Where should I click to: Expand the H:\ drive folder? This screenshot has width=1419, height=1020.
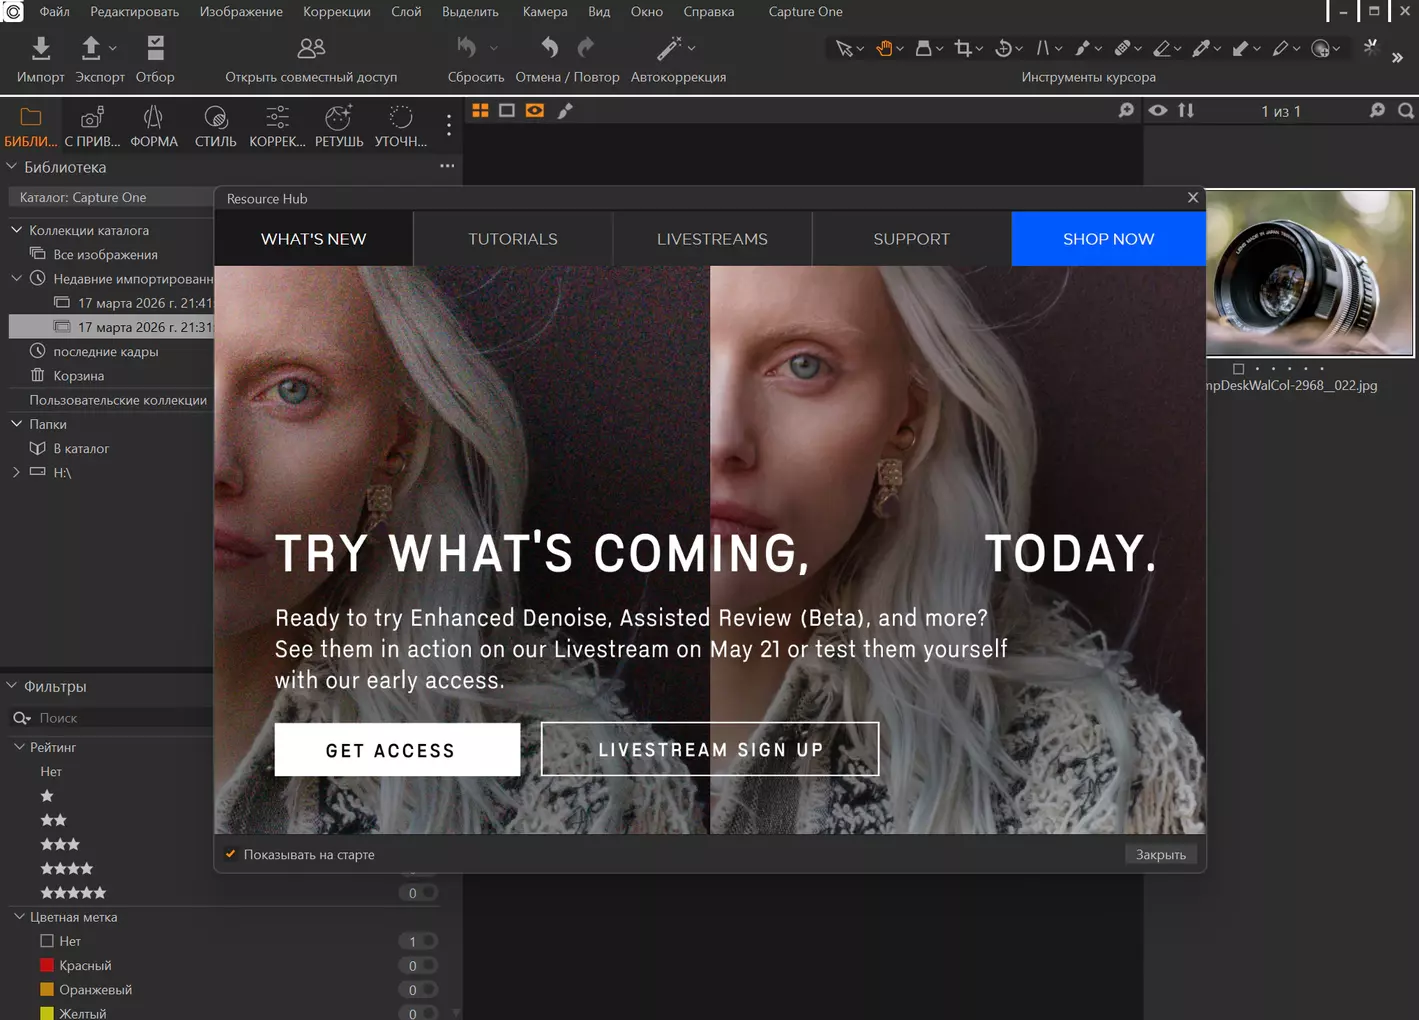coord(16,472)
